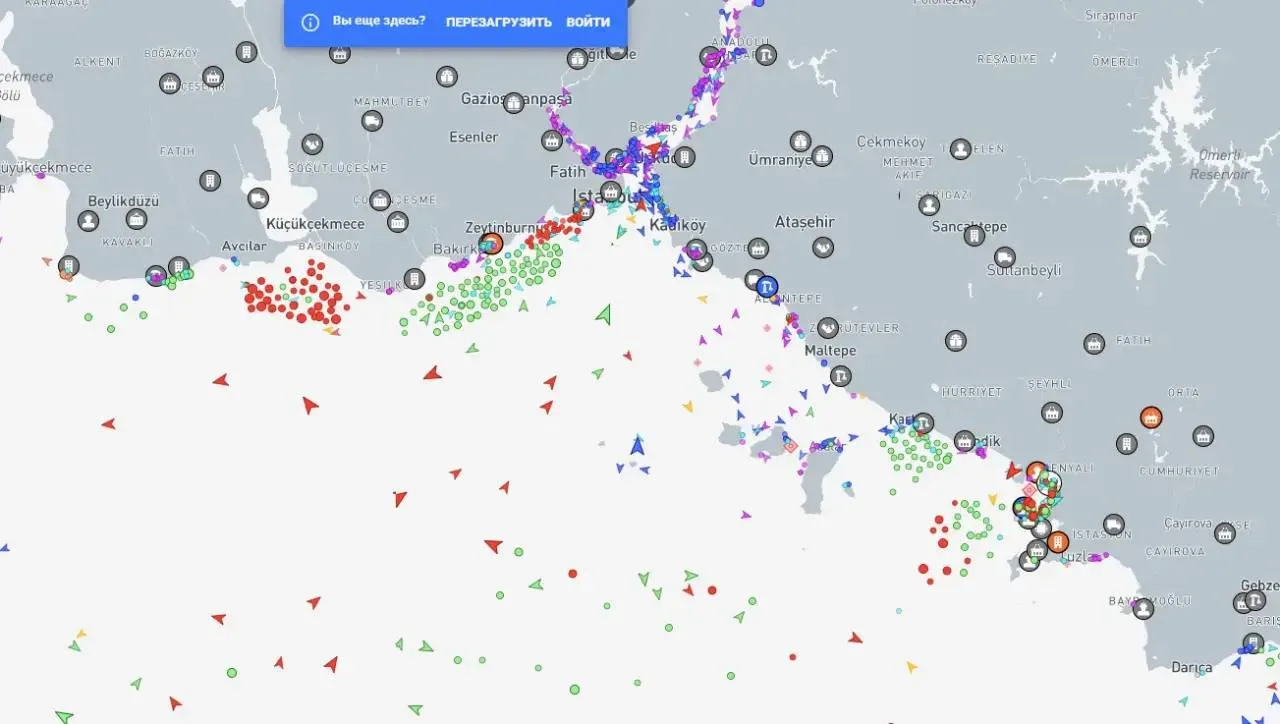
Task: Click the Darıca map label
Action: tap(1192, 668)
